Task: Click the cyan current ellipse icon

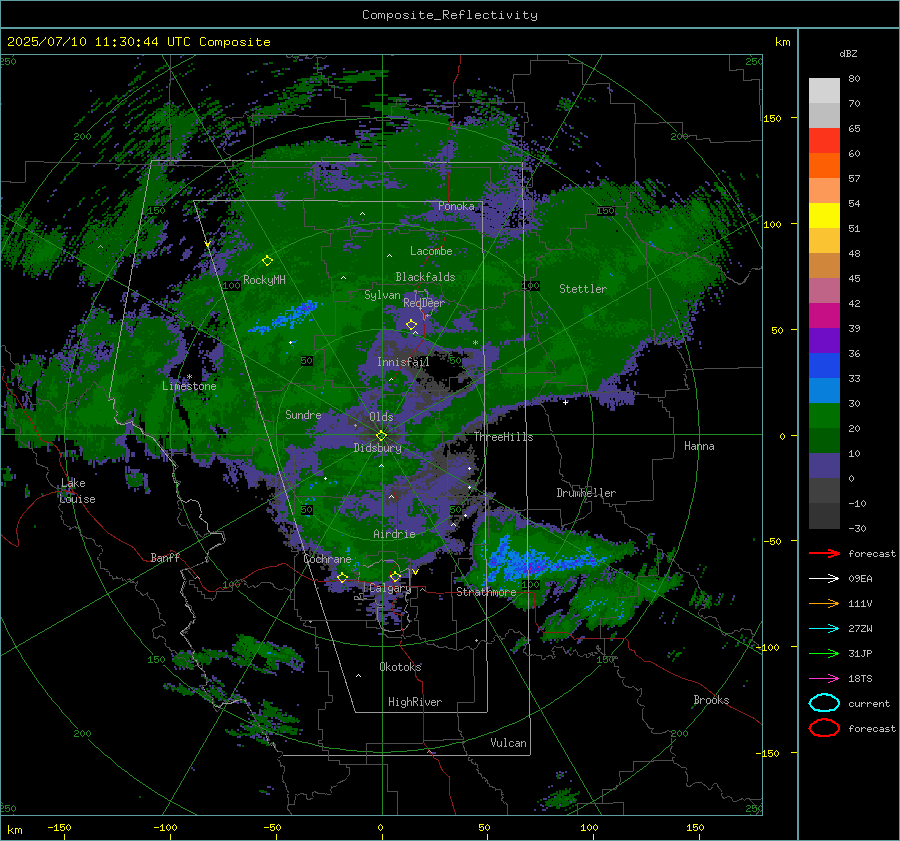Action: click(824, 703)
